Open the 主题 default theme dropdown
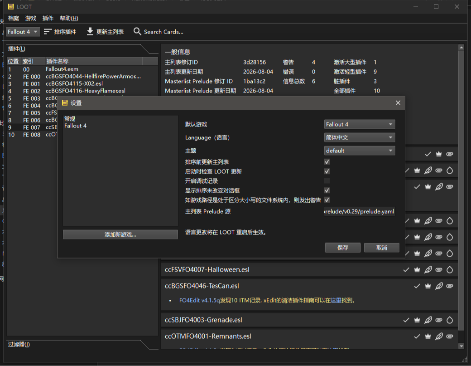This screenshot has width=471, height=366. click(359, 151)
